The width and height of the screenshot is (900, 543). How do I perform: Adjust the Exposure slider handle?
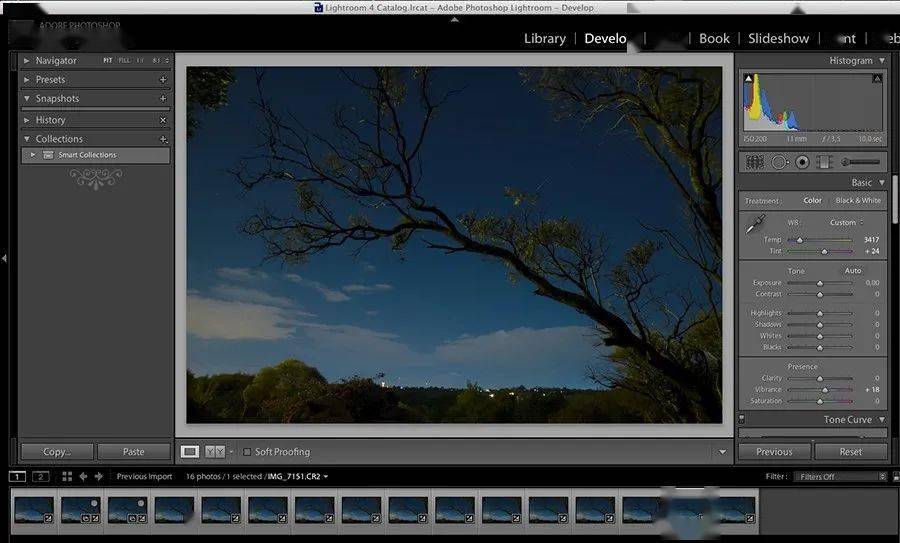820,284
